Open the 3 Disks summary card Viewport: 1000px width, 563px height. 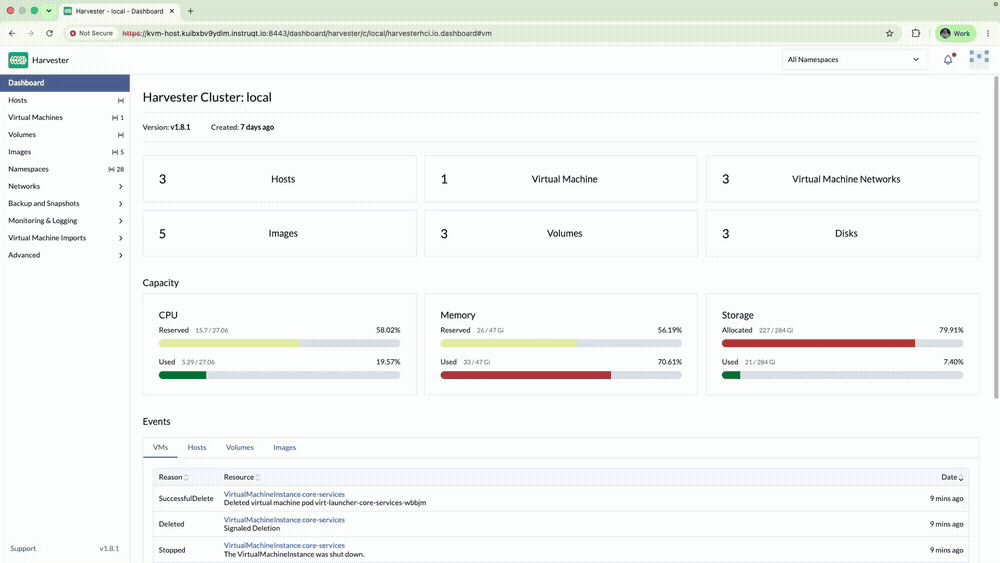[x=842, y=233]
